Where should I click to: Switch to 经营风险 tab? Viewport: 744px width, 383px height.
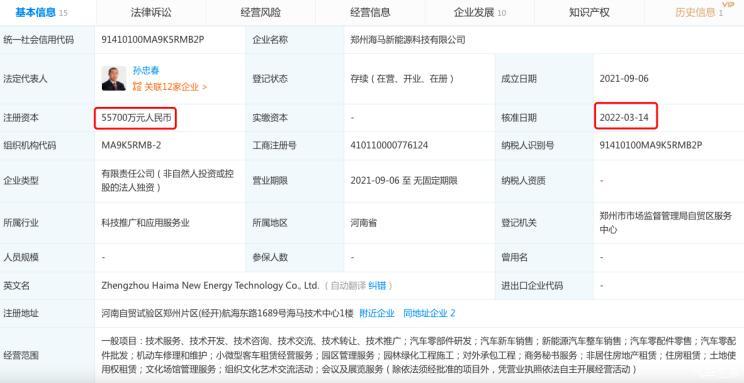(x=260, y=13)
